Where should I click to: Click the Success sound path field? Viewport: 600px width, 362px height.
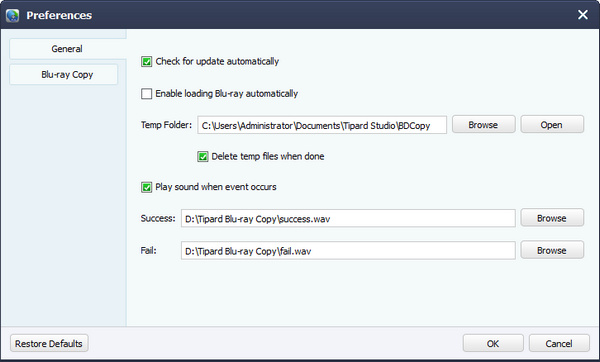[x=348, y=219]
